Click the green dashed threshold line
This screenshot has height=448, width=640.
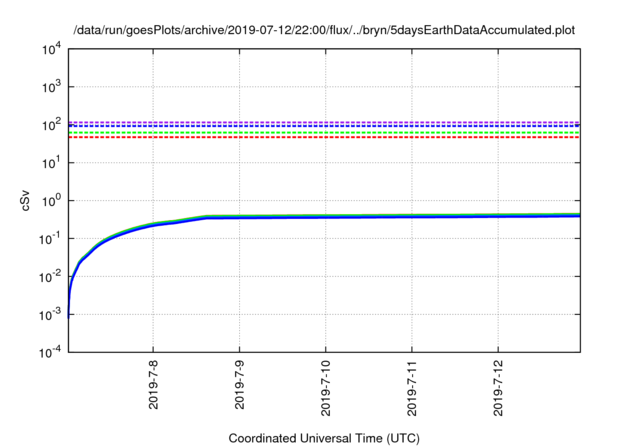324,133
